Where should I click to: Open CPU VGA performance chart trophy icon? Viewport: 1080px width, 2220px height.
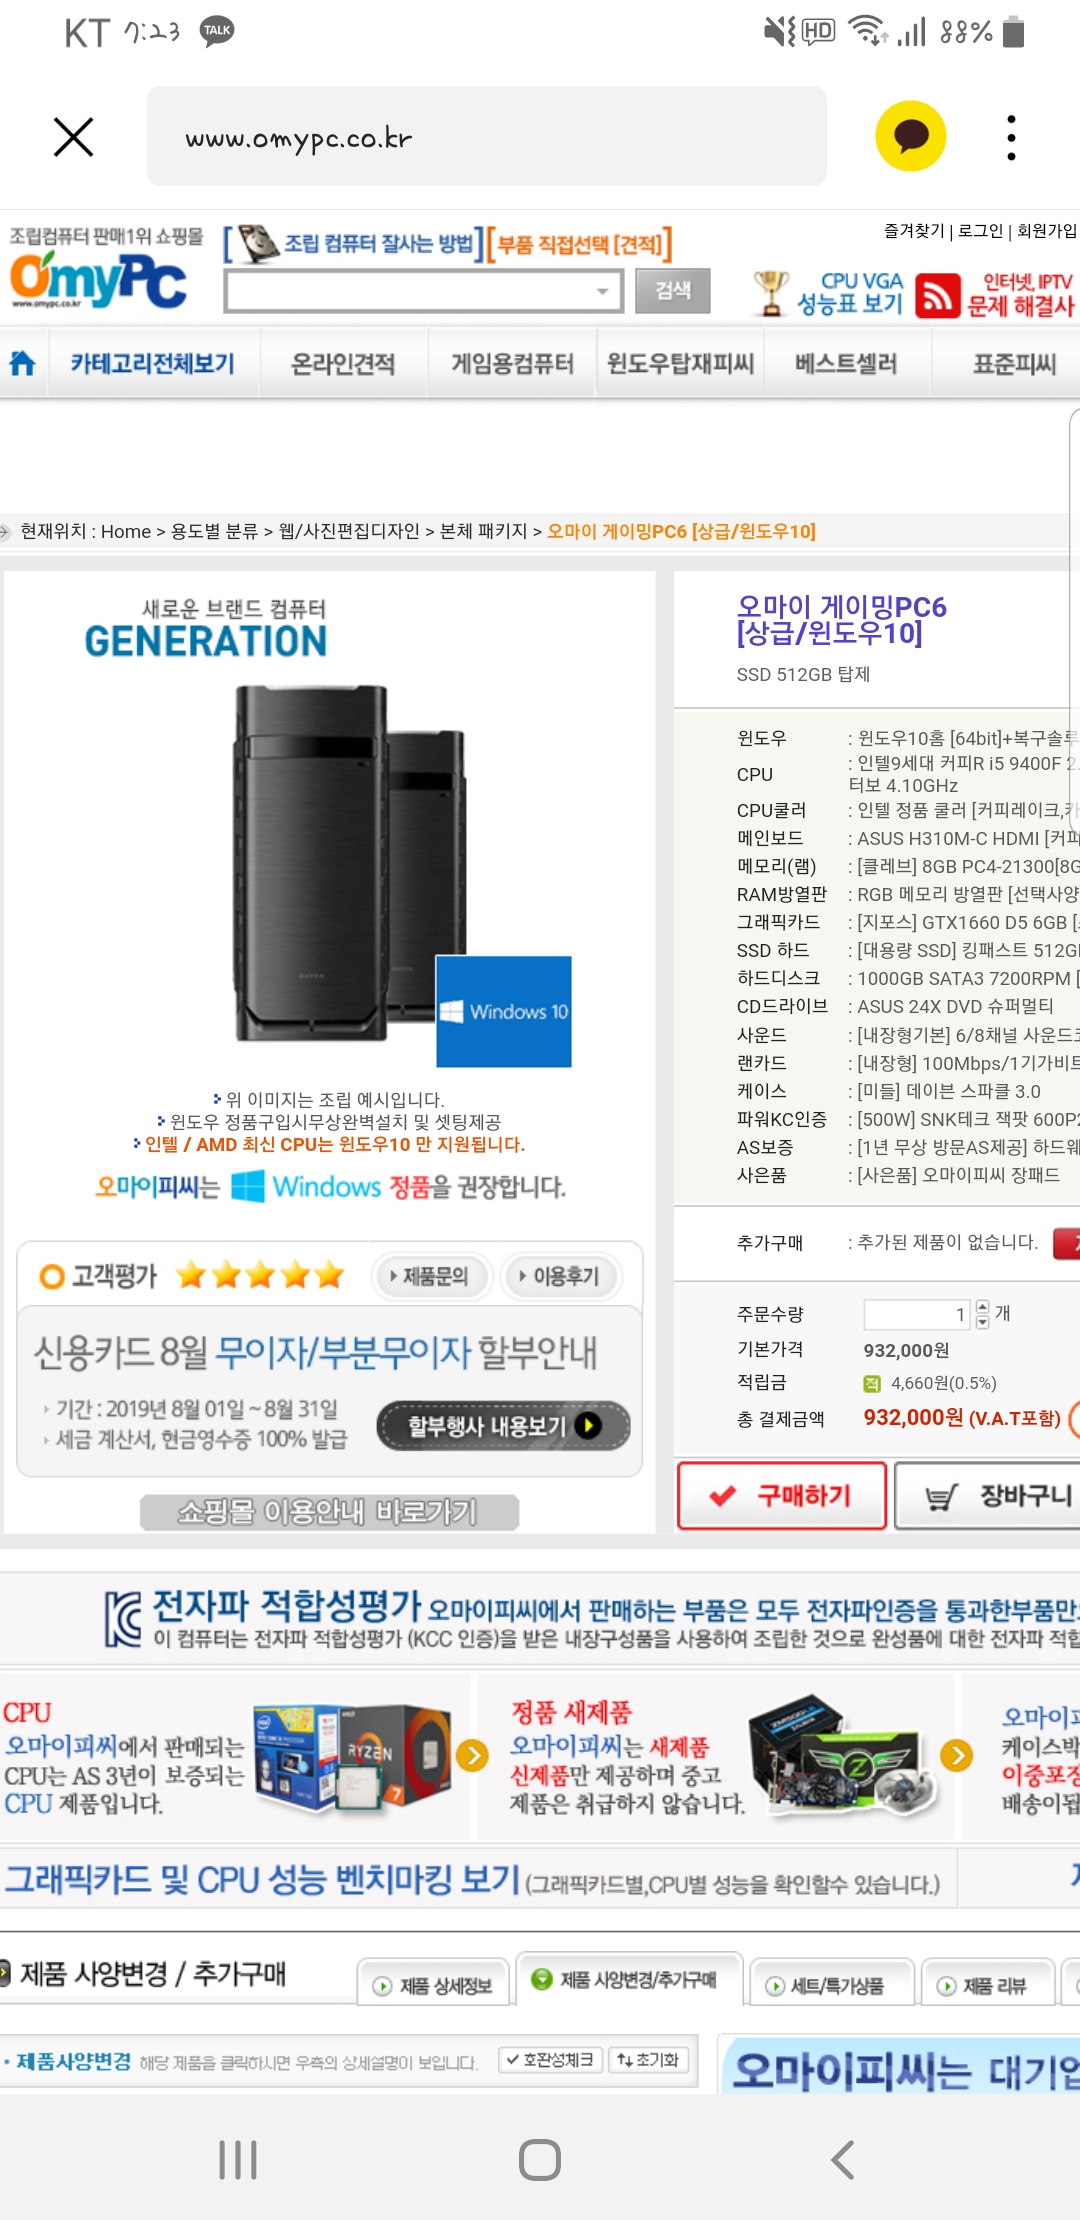click(770, 293)
